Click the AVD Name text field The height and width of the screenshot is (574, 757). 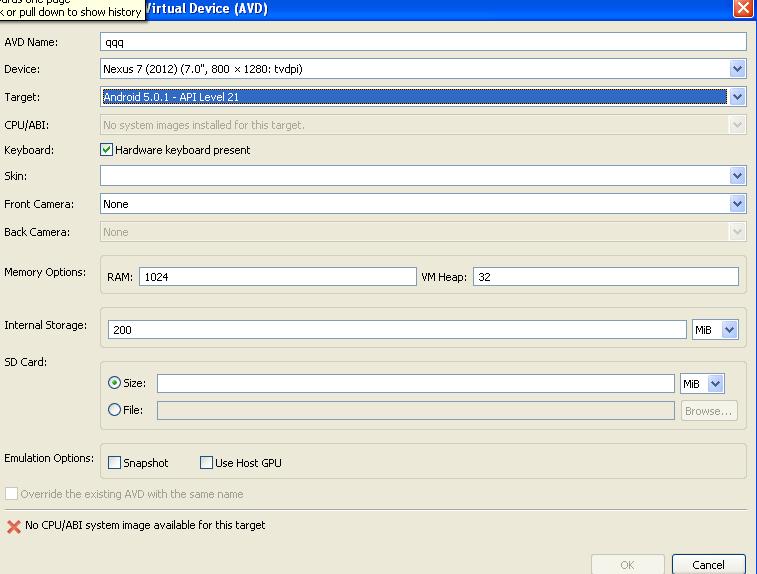[x=423, y=42]
